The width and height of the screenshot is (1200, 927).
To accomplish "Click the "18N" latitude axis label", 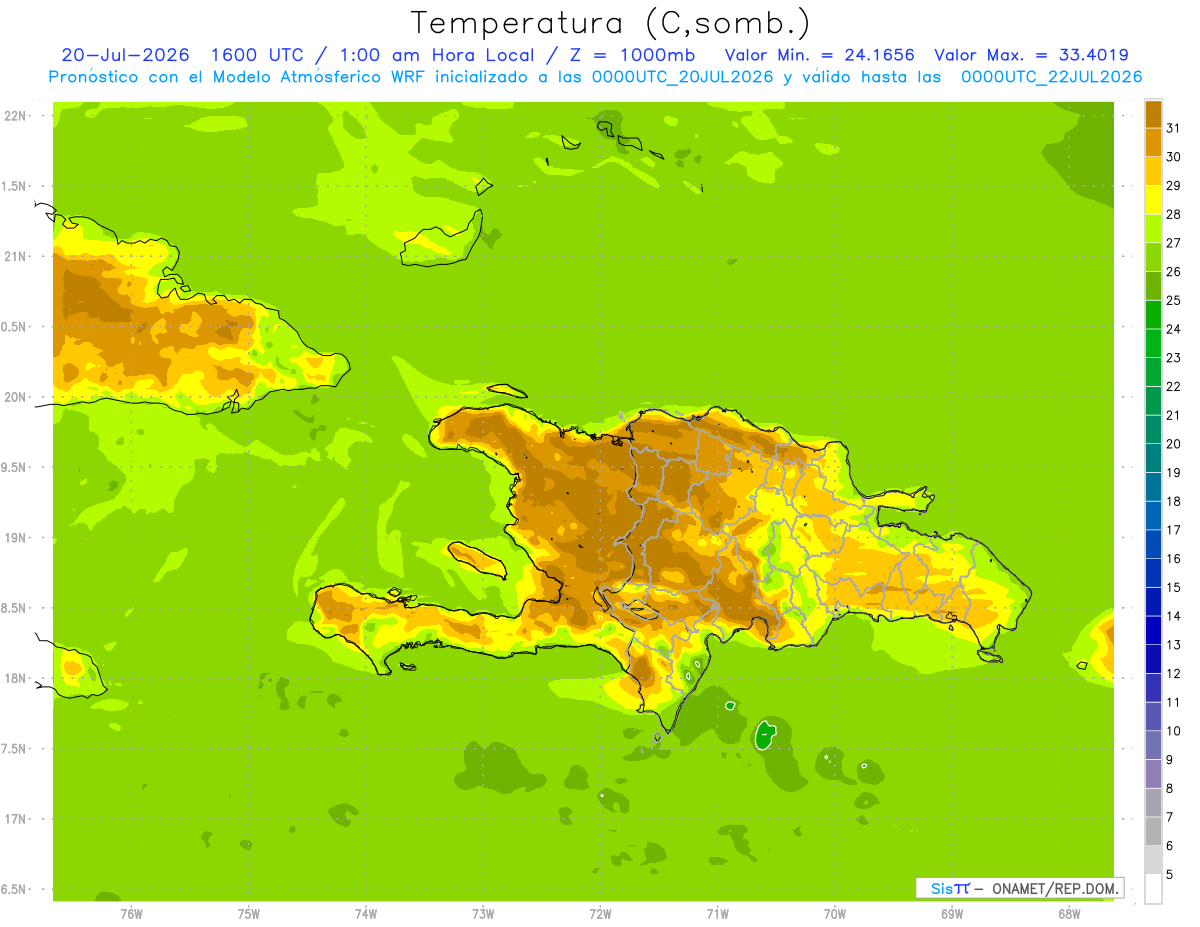I will (x=14, y=678).
